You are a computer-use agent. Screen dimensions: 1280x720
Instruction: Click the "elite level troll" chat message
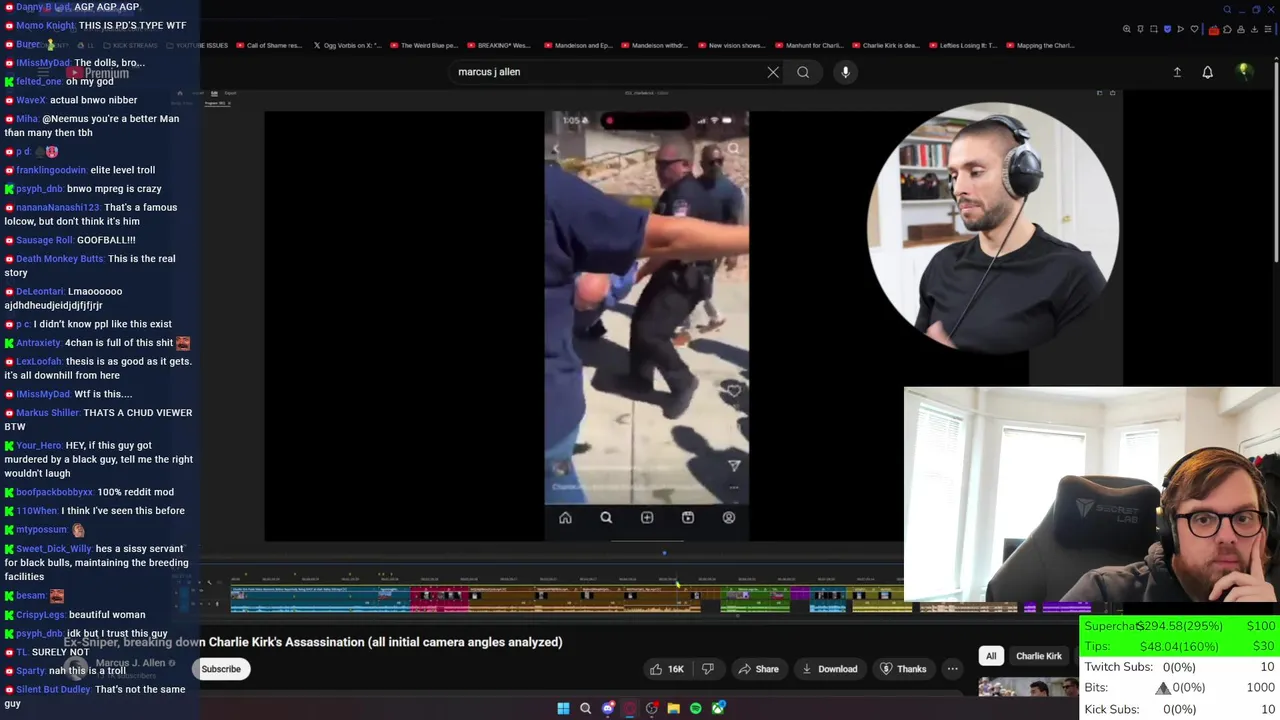click(x=122, y=170)
